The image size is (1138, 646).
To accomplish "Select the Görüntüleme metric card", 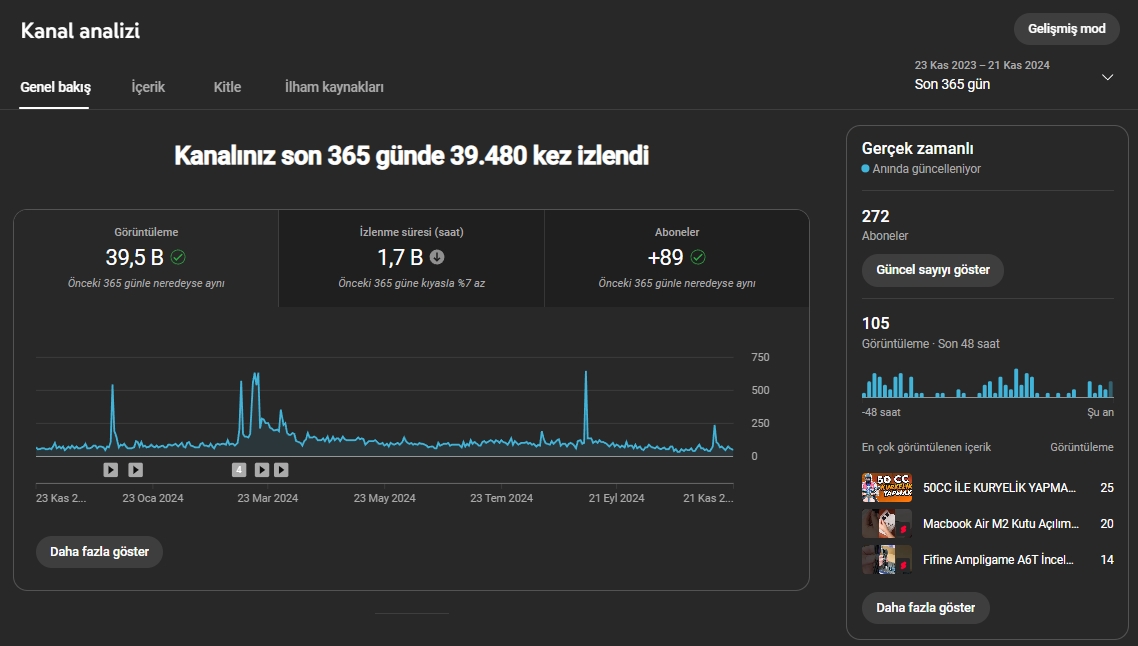I will [146, 258].
